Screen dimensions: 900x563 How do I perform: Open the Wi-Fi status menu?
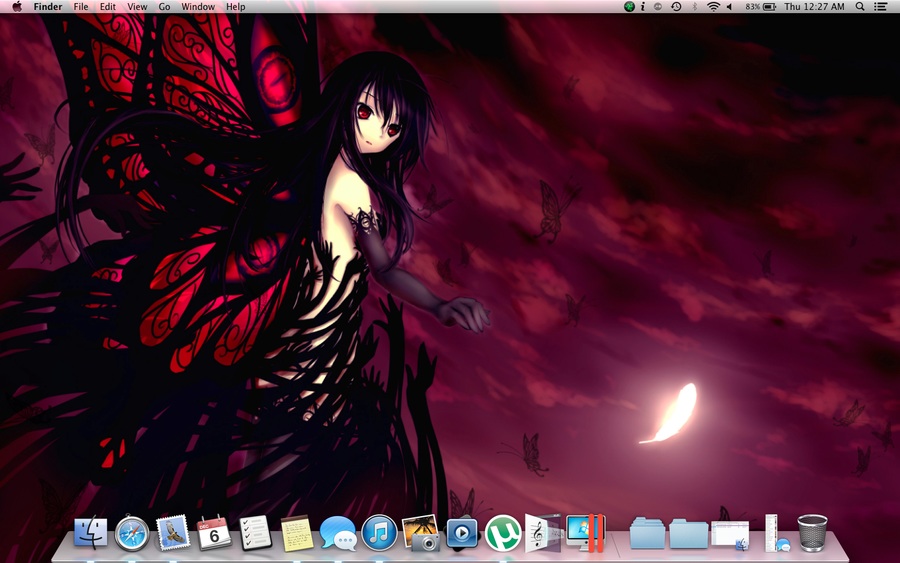coord(713,7)
